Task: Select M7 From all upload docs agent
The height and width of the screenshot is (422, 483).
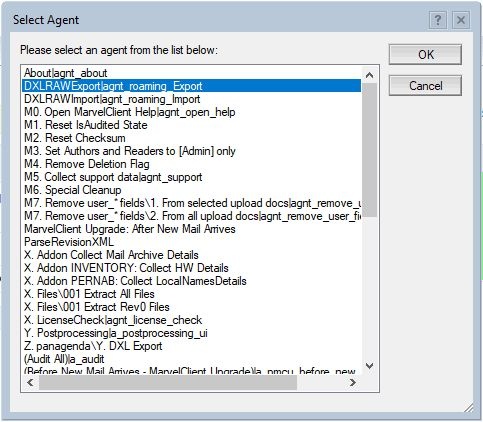Action: (x=192, y=216)
